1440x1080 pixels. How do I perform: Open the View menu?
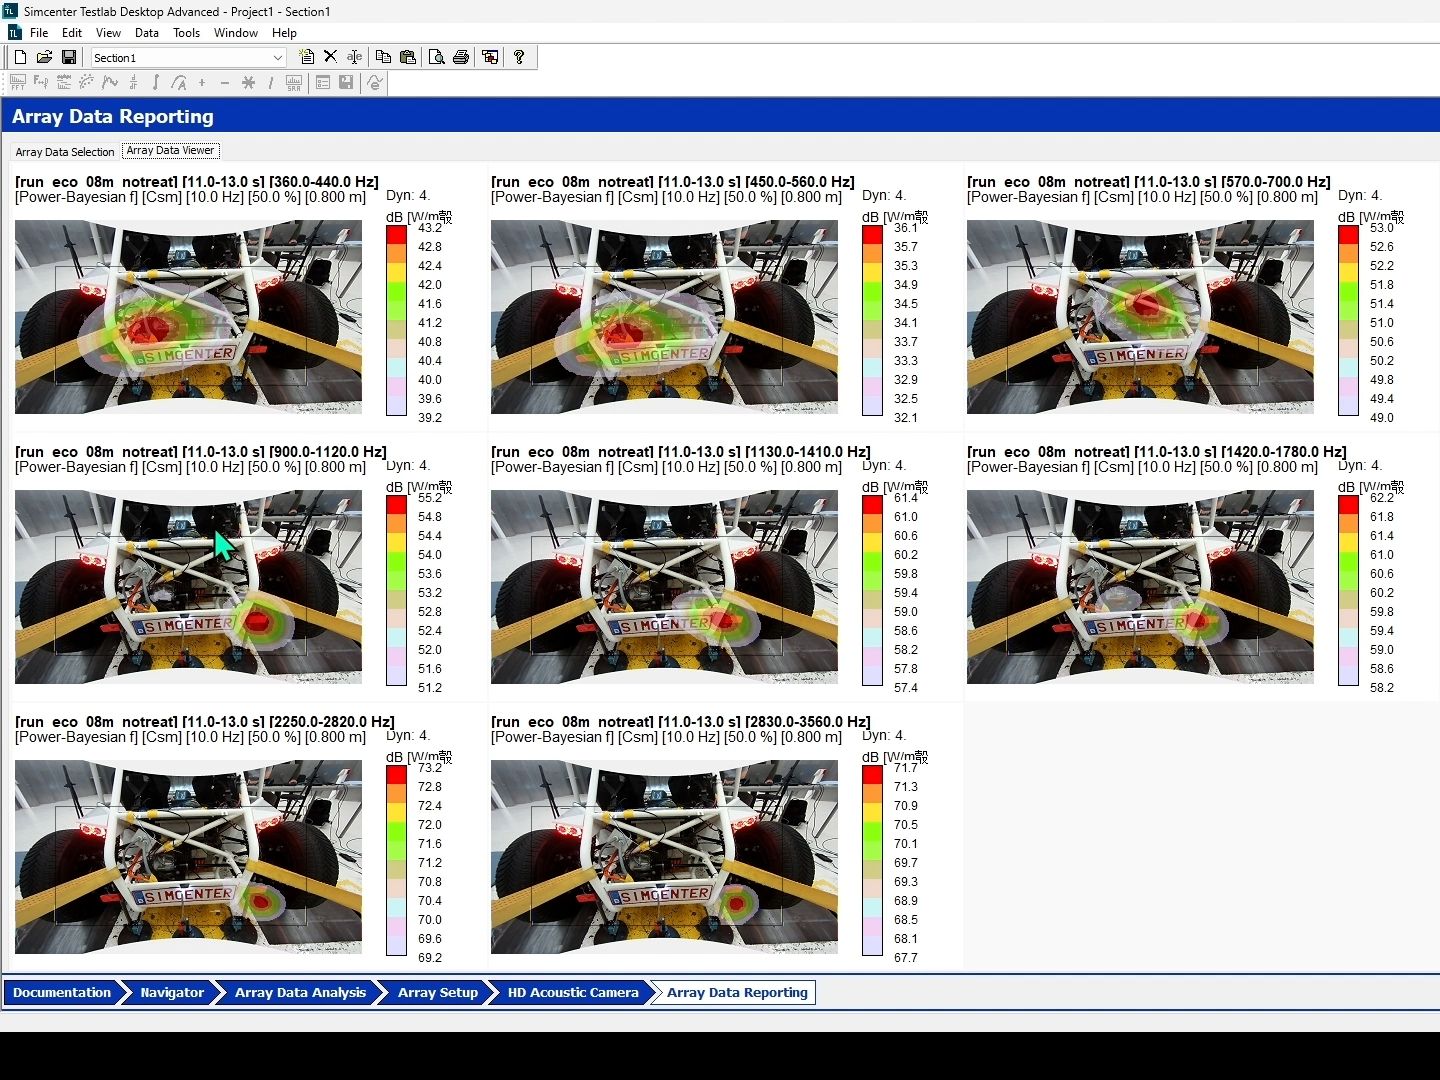(x=108, y=33)
